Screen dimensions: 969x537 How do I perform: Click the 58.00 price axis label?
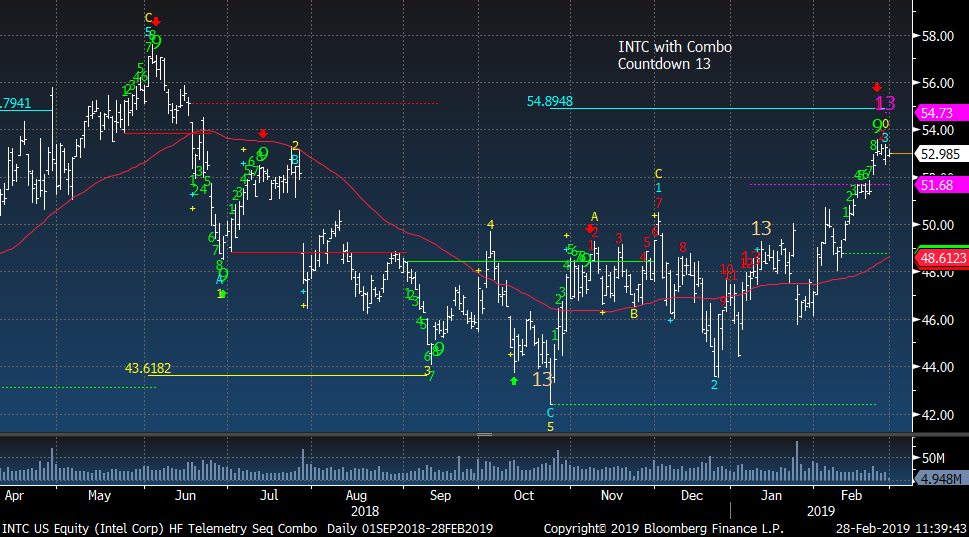tap(937, 36)
